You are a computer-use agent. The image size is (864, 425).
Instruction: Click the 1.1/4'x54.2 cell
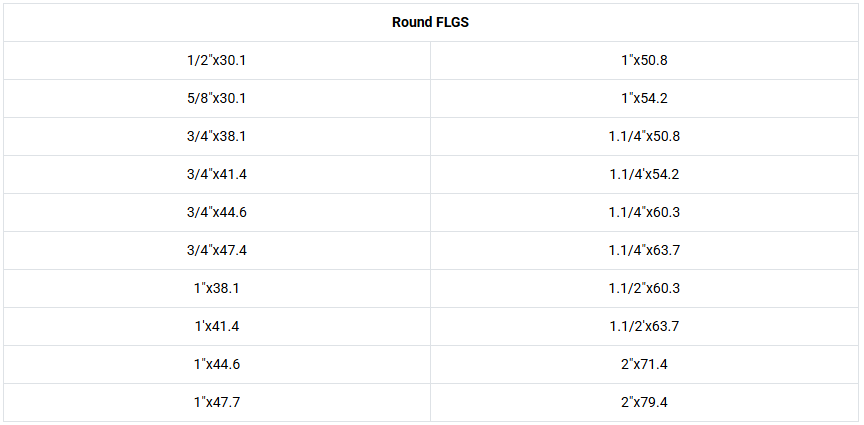click(644, 174)
